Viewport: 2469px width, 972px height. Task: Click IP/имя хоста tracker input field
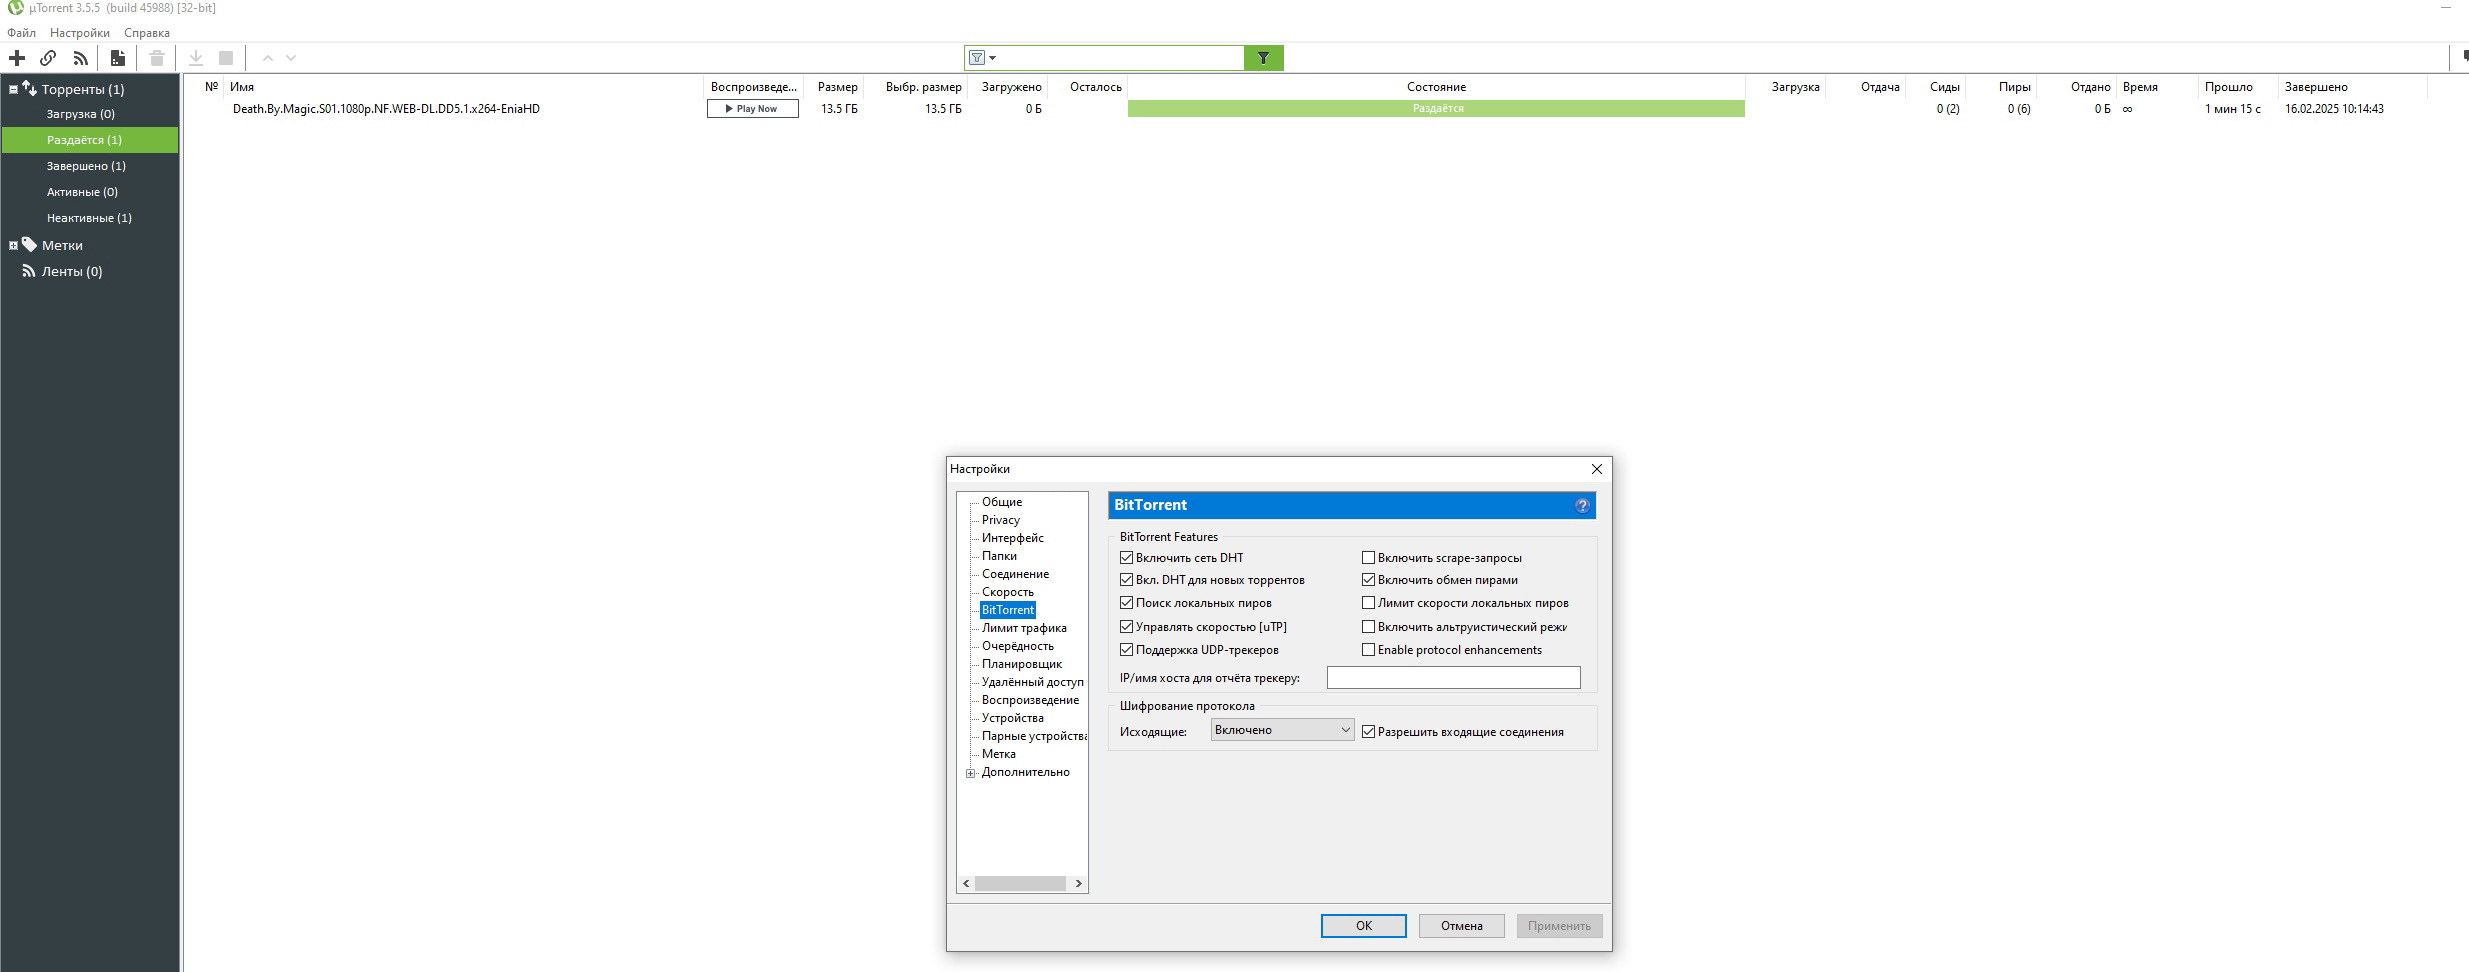(x=1453, y=678)
